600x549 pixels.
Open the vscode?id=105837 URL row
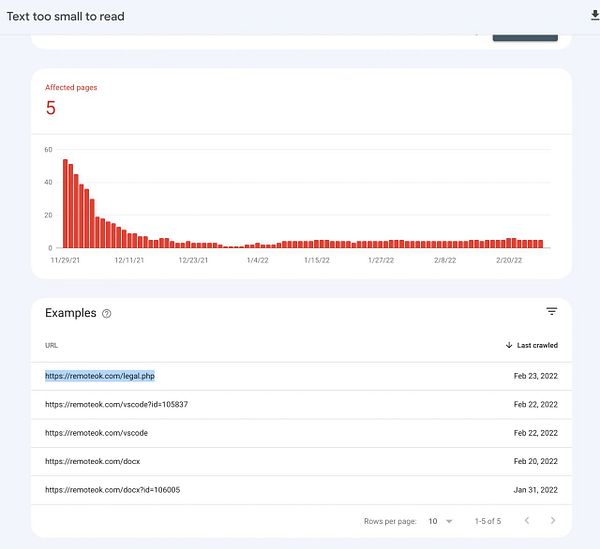click(x=116, y=405)
